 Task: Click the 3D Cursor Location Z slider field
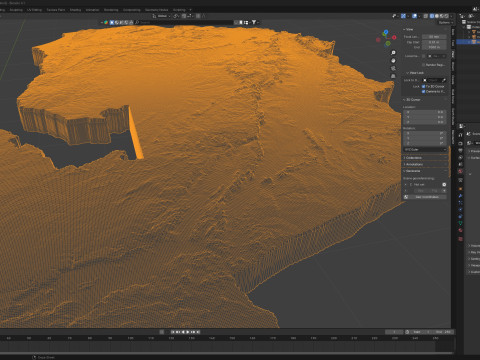425,122
